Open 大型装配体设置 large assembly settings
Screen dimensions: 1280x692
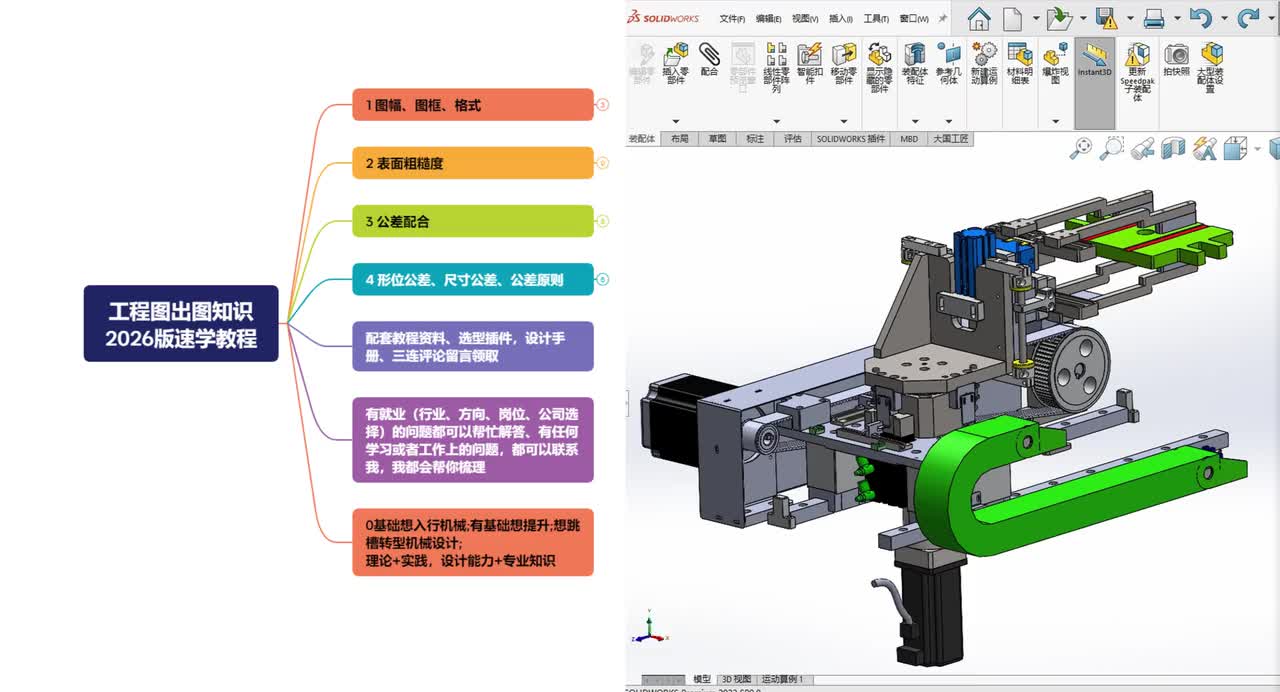1211,67
